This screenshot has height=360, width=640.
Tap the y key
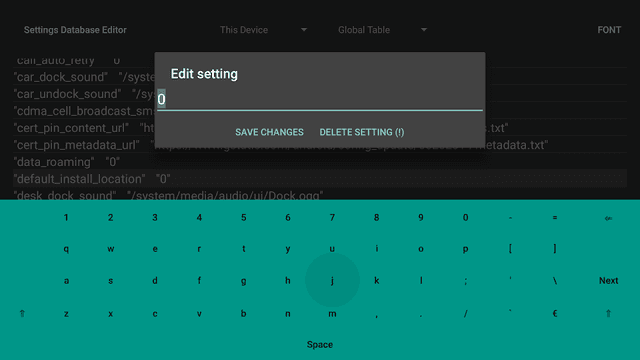288,249
